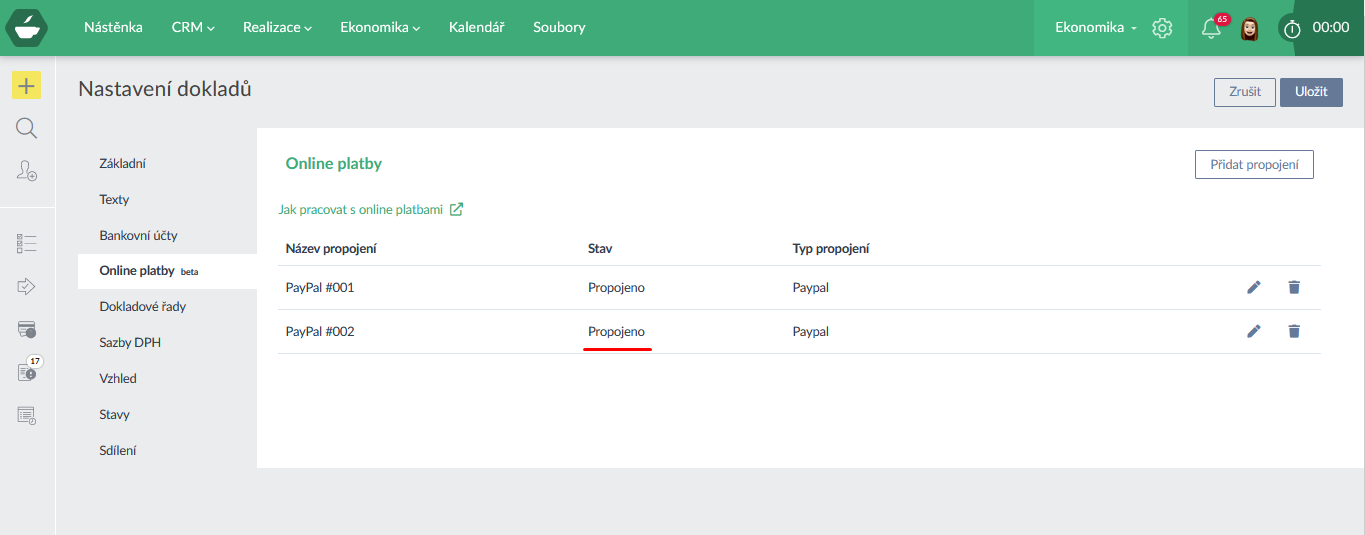Open notifications bell with 65 badge
1365x535 pixels.
coord(1211,28)
